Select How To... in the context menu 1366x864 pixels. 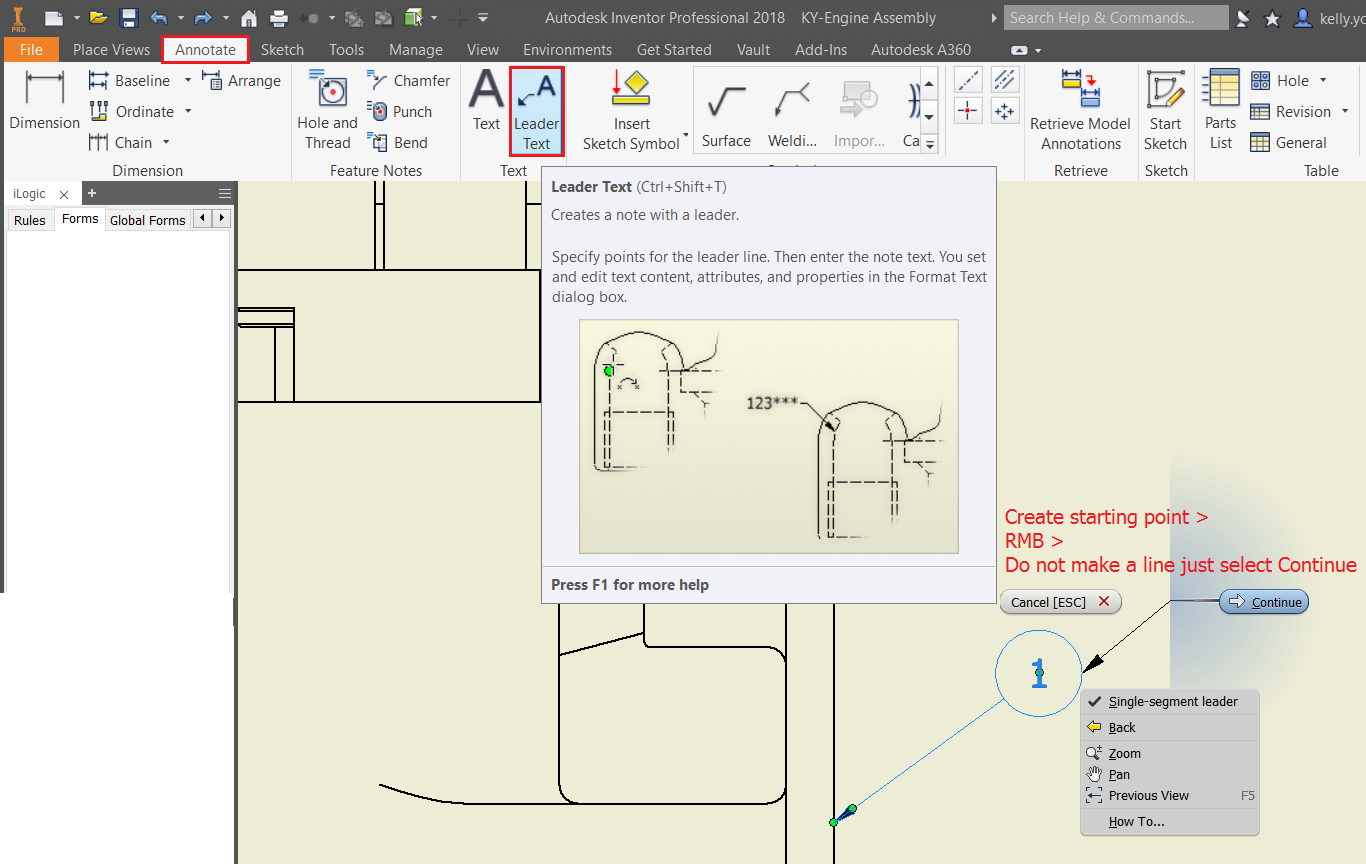(x=1170, y=822)
